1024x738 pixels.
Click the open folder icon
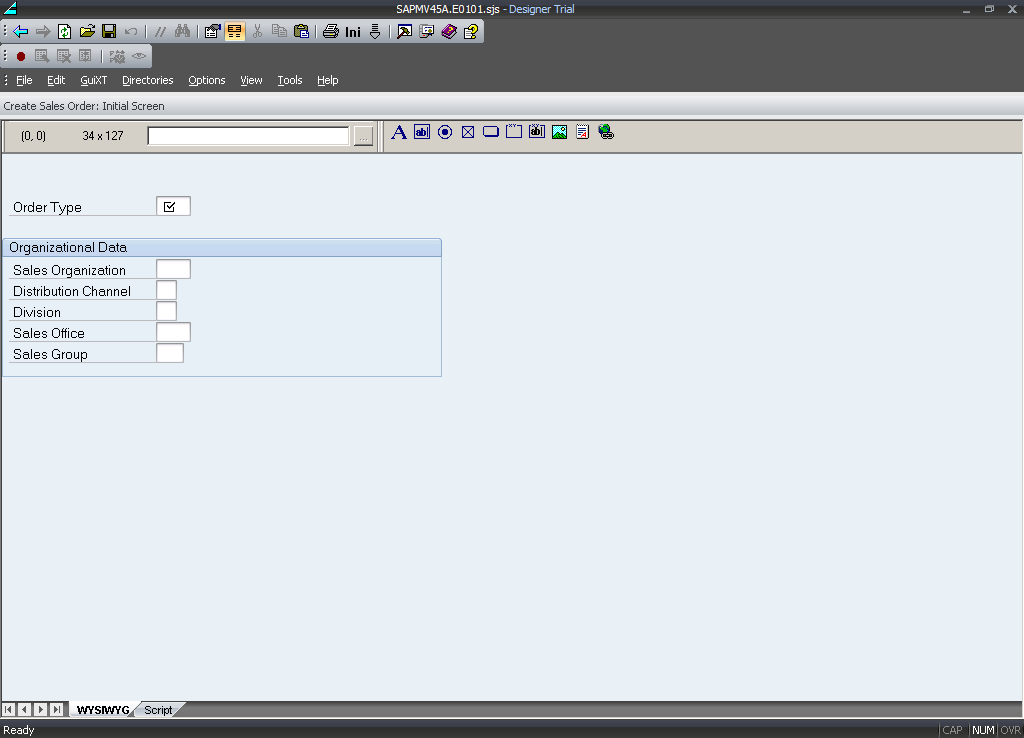pos(87,31)
